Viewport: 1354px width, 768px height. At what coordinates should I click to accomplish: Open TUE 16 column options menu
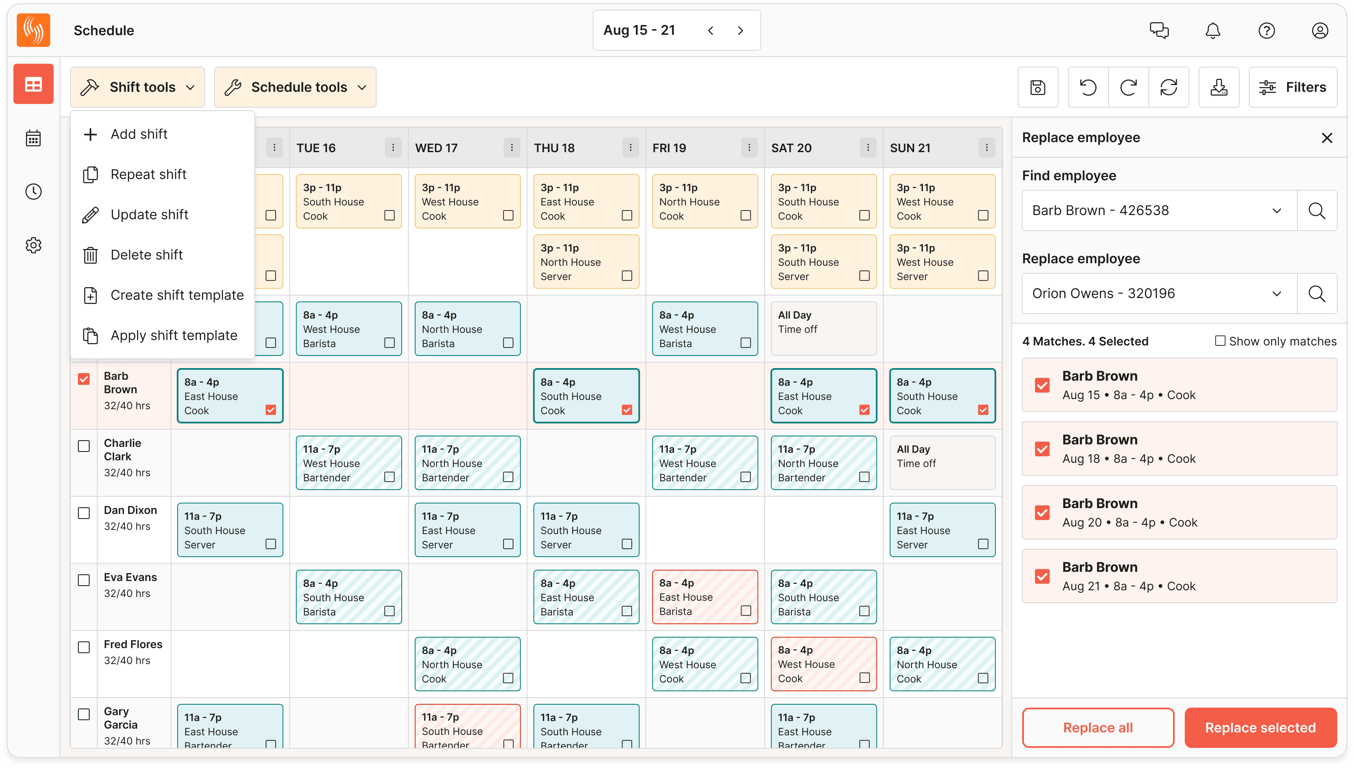[393, 148]
